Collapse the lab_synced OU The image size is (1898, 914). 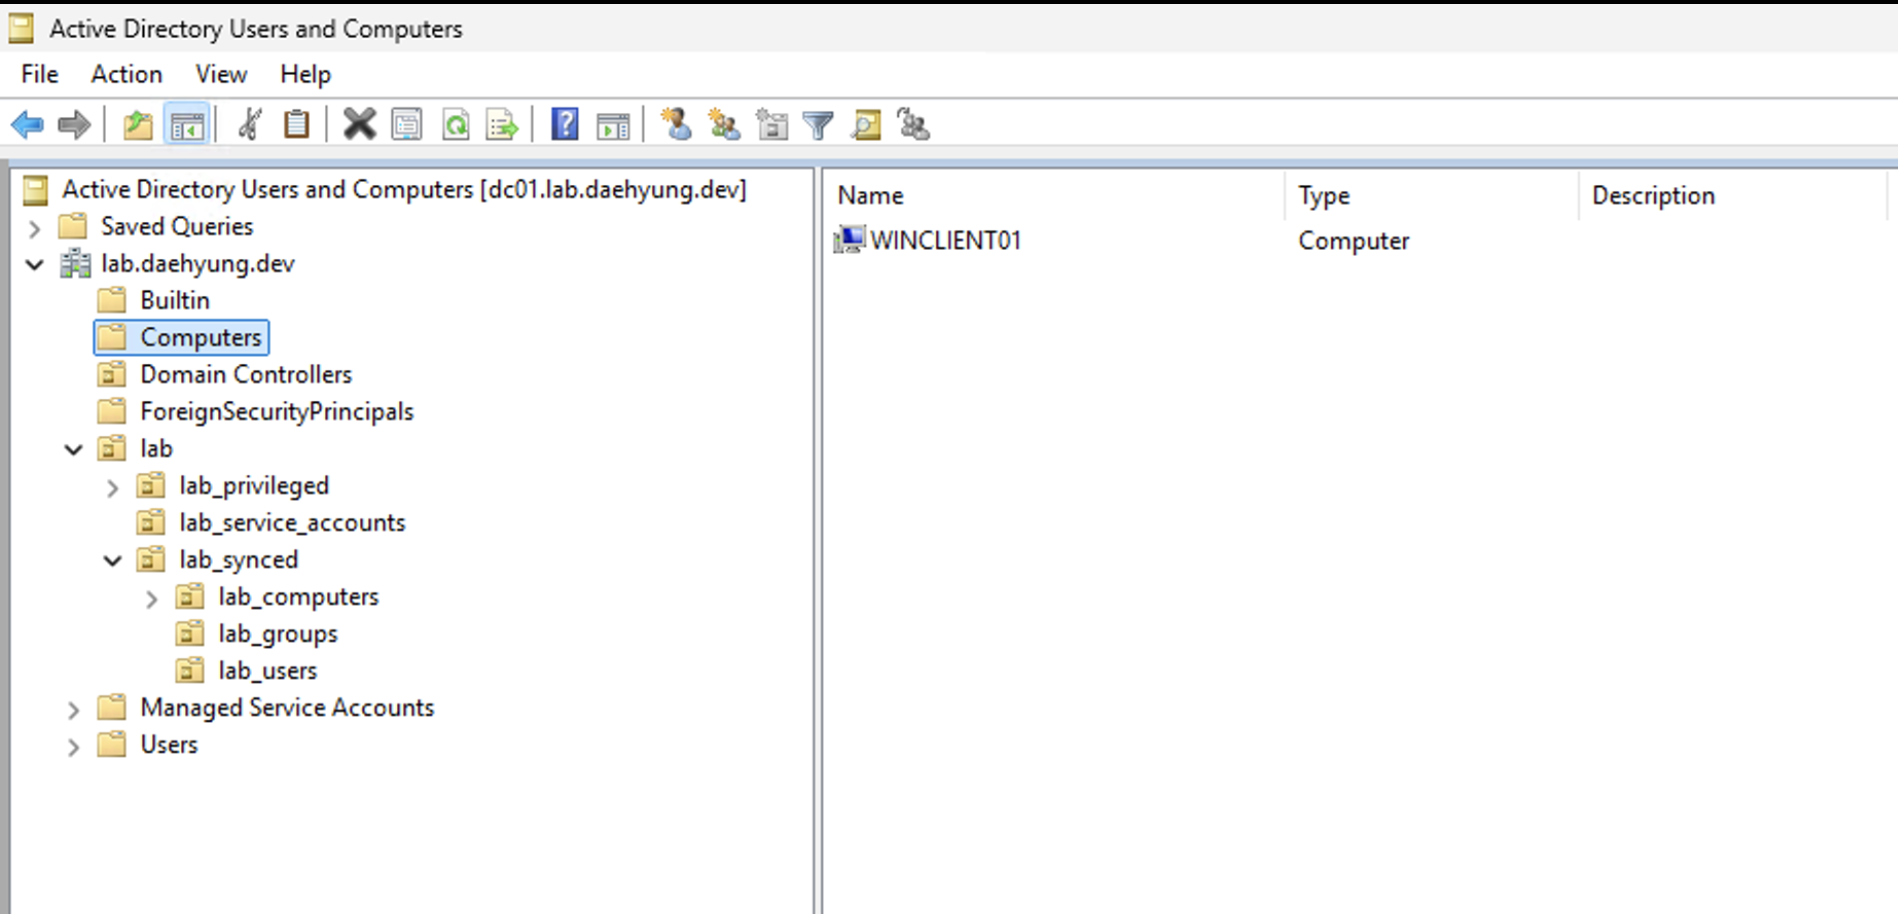(x=112, y=561)
